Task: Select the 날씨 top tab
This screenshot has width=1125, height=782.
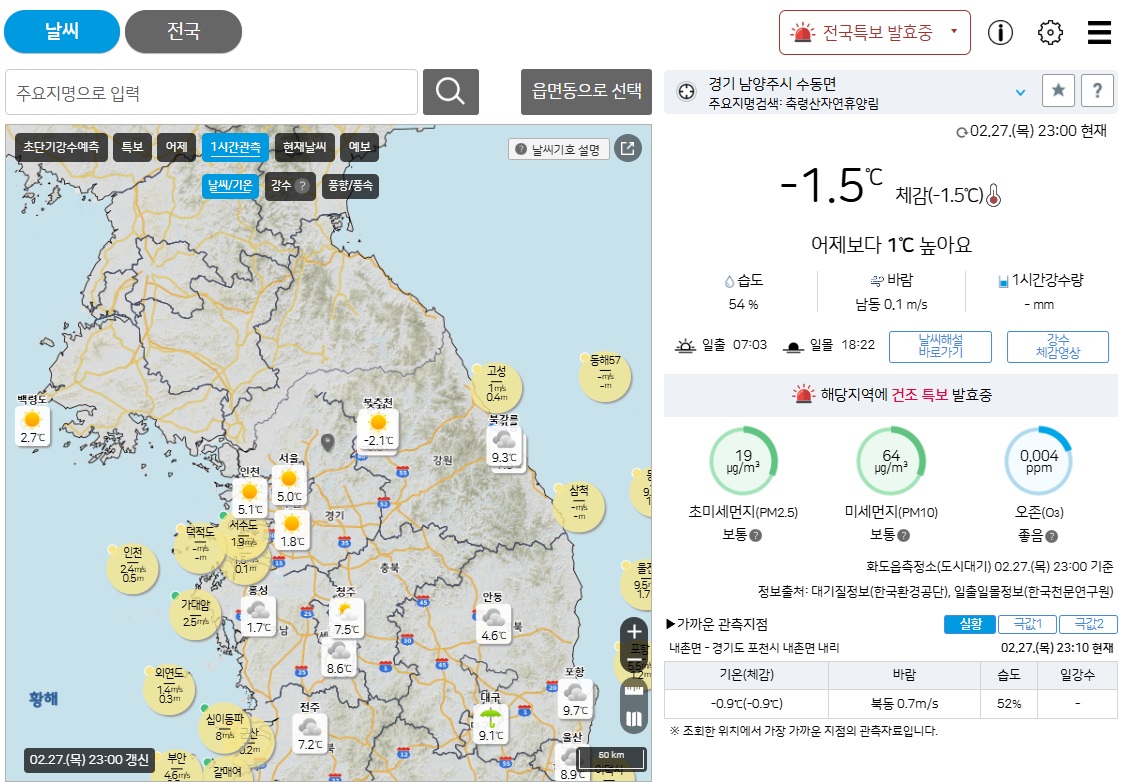Action: click(62, 32)
